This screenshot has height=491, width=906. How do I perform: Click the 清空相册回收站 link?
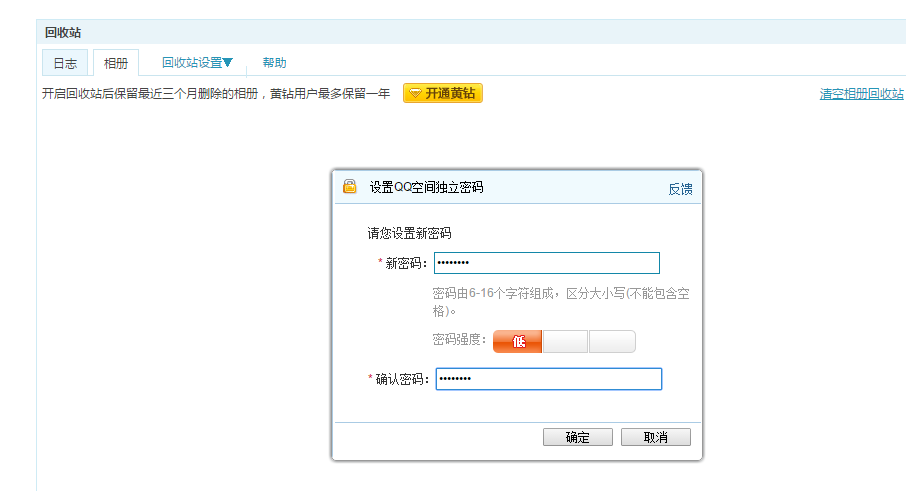point(862,94)
